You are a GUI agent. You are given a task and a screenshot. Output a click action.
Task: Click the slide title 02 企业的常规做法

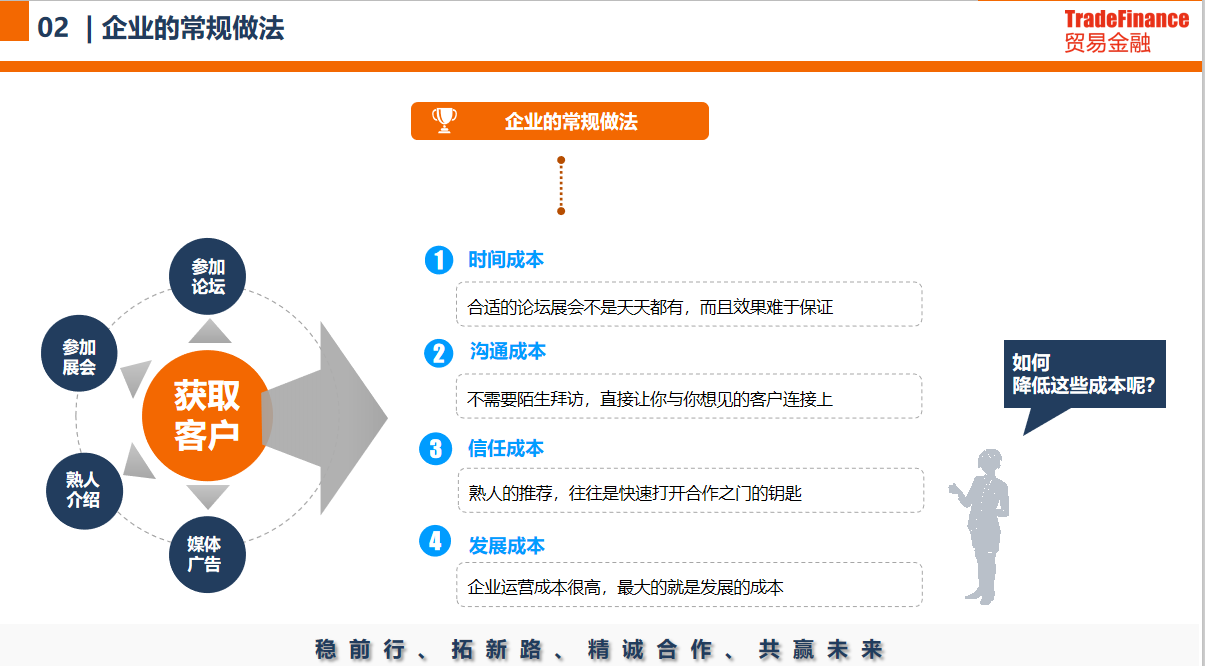coord(161,29)
